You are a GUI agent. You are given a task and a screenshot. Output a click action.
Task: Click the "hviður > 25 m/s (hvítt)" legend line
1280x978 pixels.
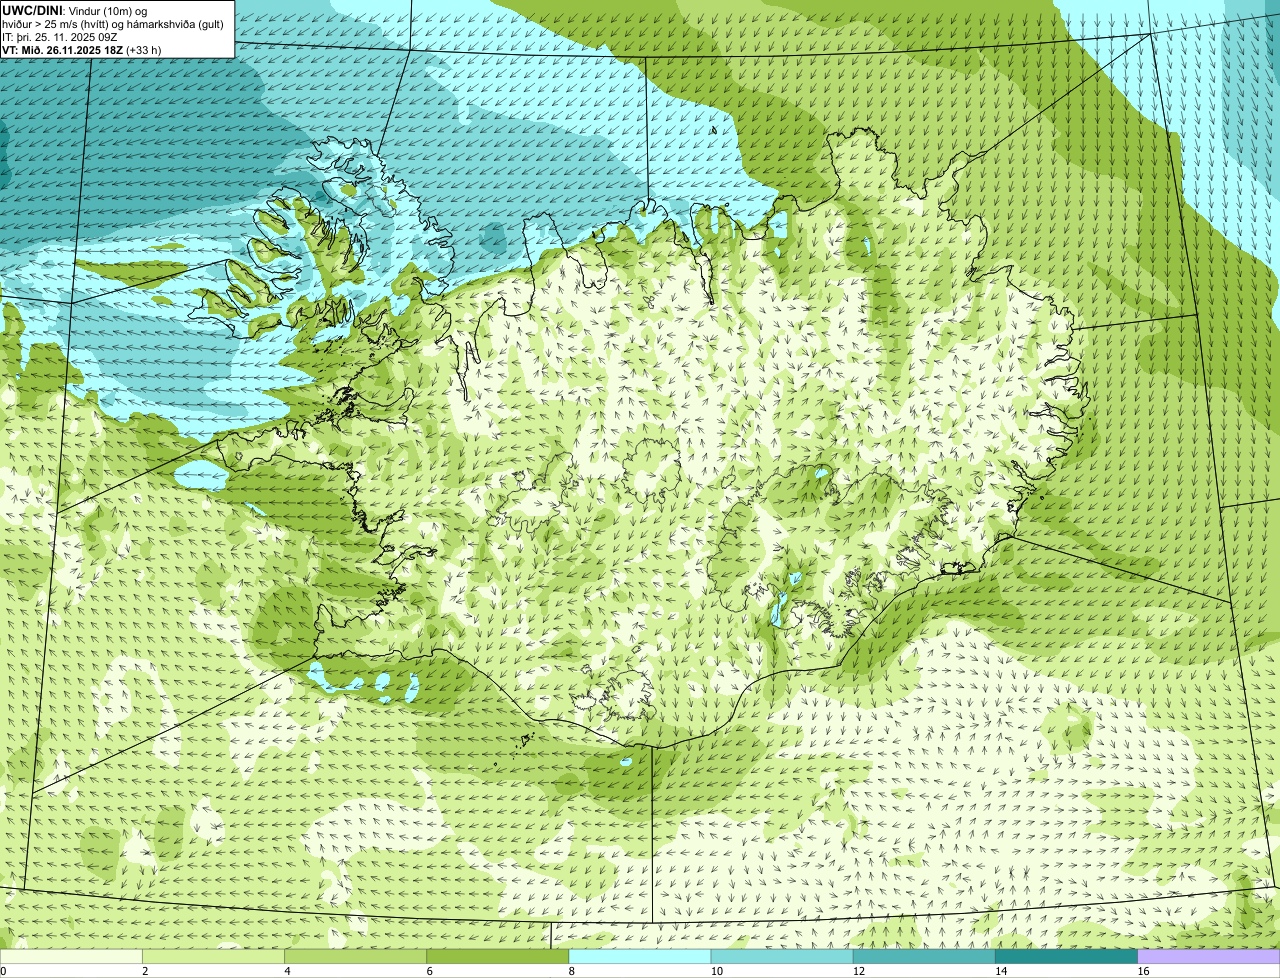(113, 24)
